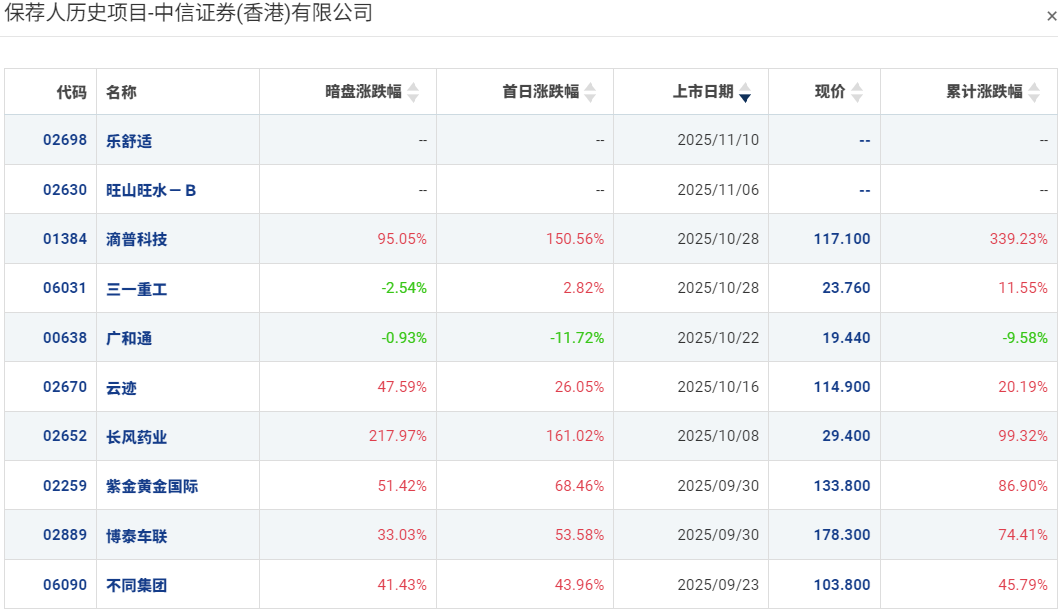Sort by 现价 column arrows

click(x=857, y=92)
